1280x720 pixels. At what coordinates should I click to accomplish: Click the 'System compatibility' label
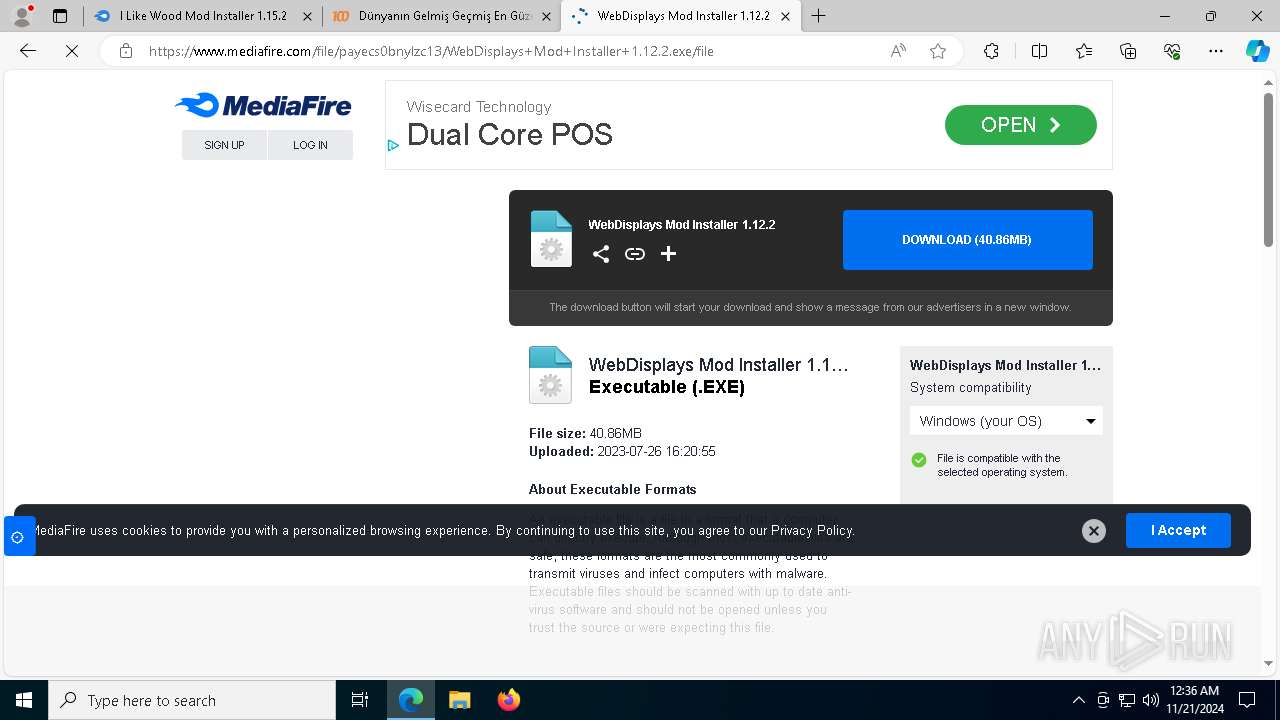tap(970, 388)
